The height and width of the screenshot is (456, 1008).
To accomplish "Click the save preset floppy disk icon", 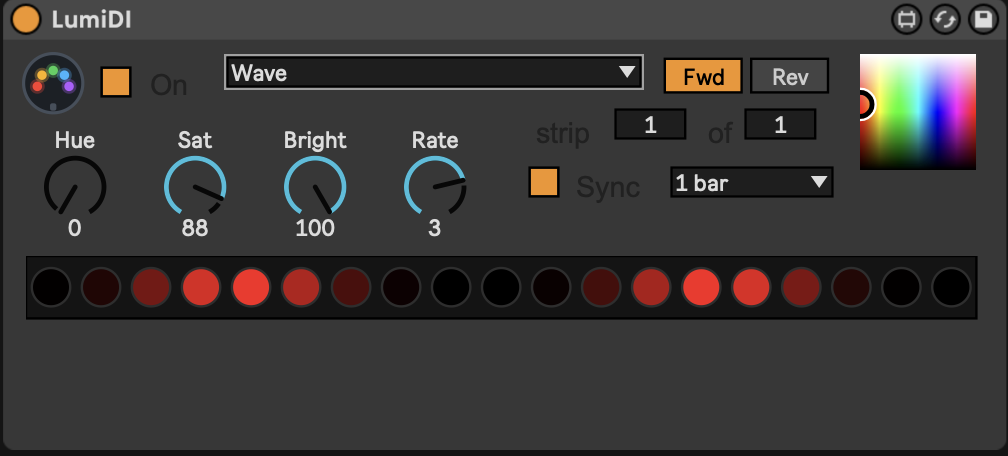I will click(984, 20).
